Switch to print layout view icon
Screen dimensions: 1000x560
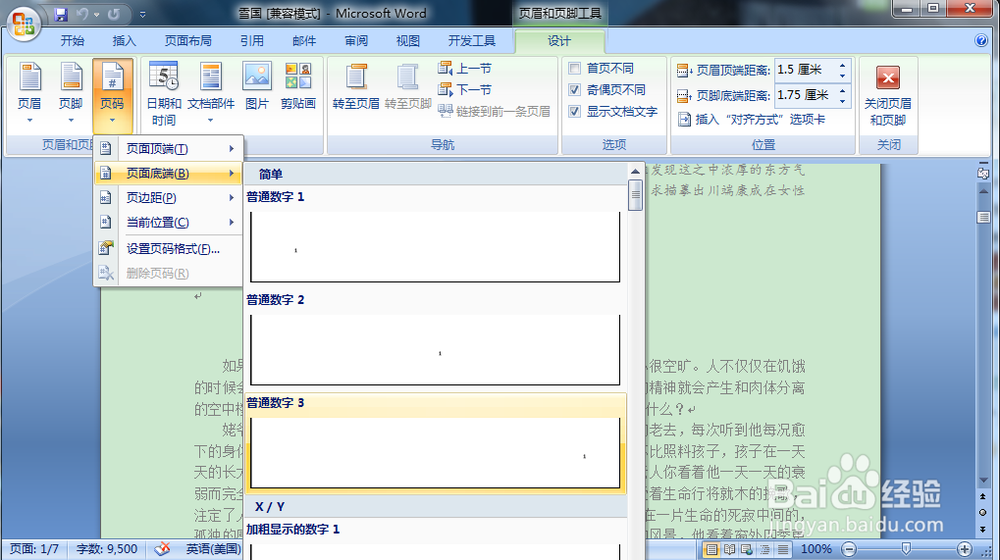click(x=712, y=549)
